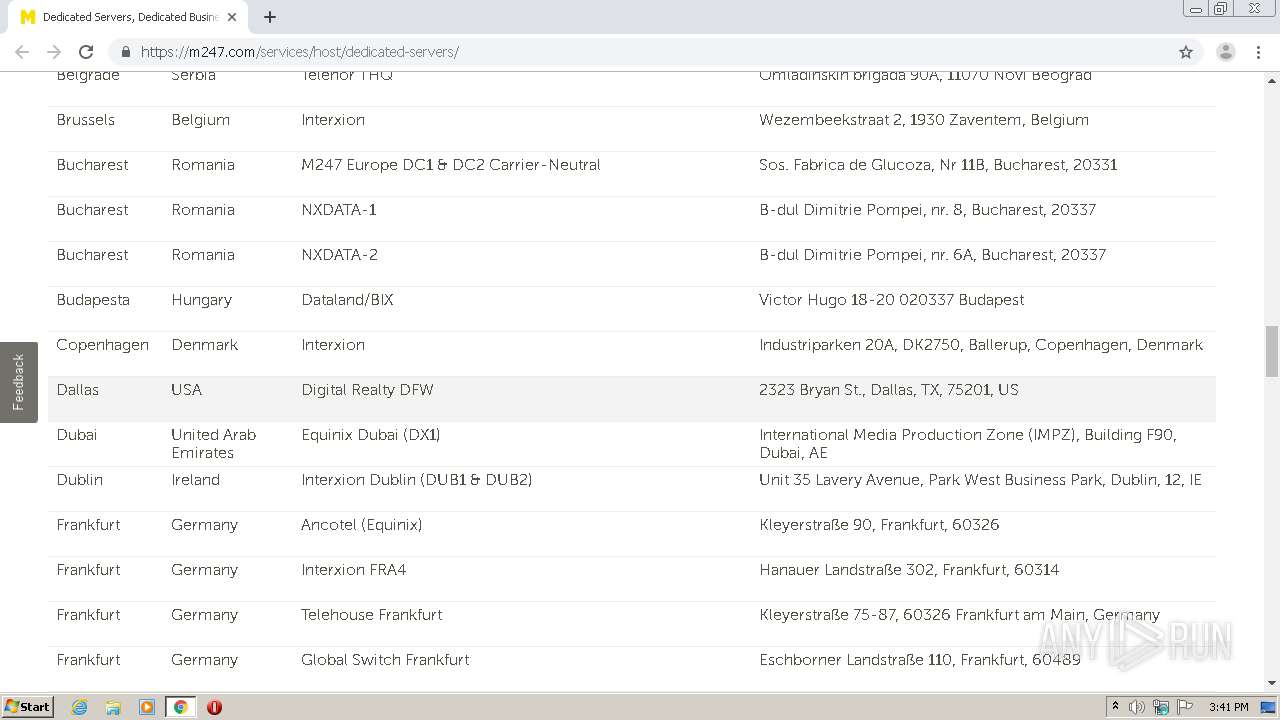Select the 'Wezembeekstraat 2' Zaventem address

coord(924,120)
